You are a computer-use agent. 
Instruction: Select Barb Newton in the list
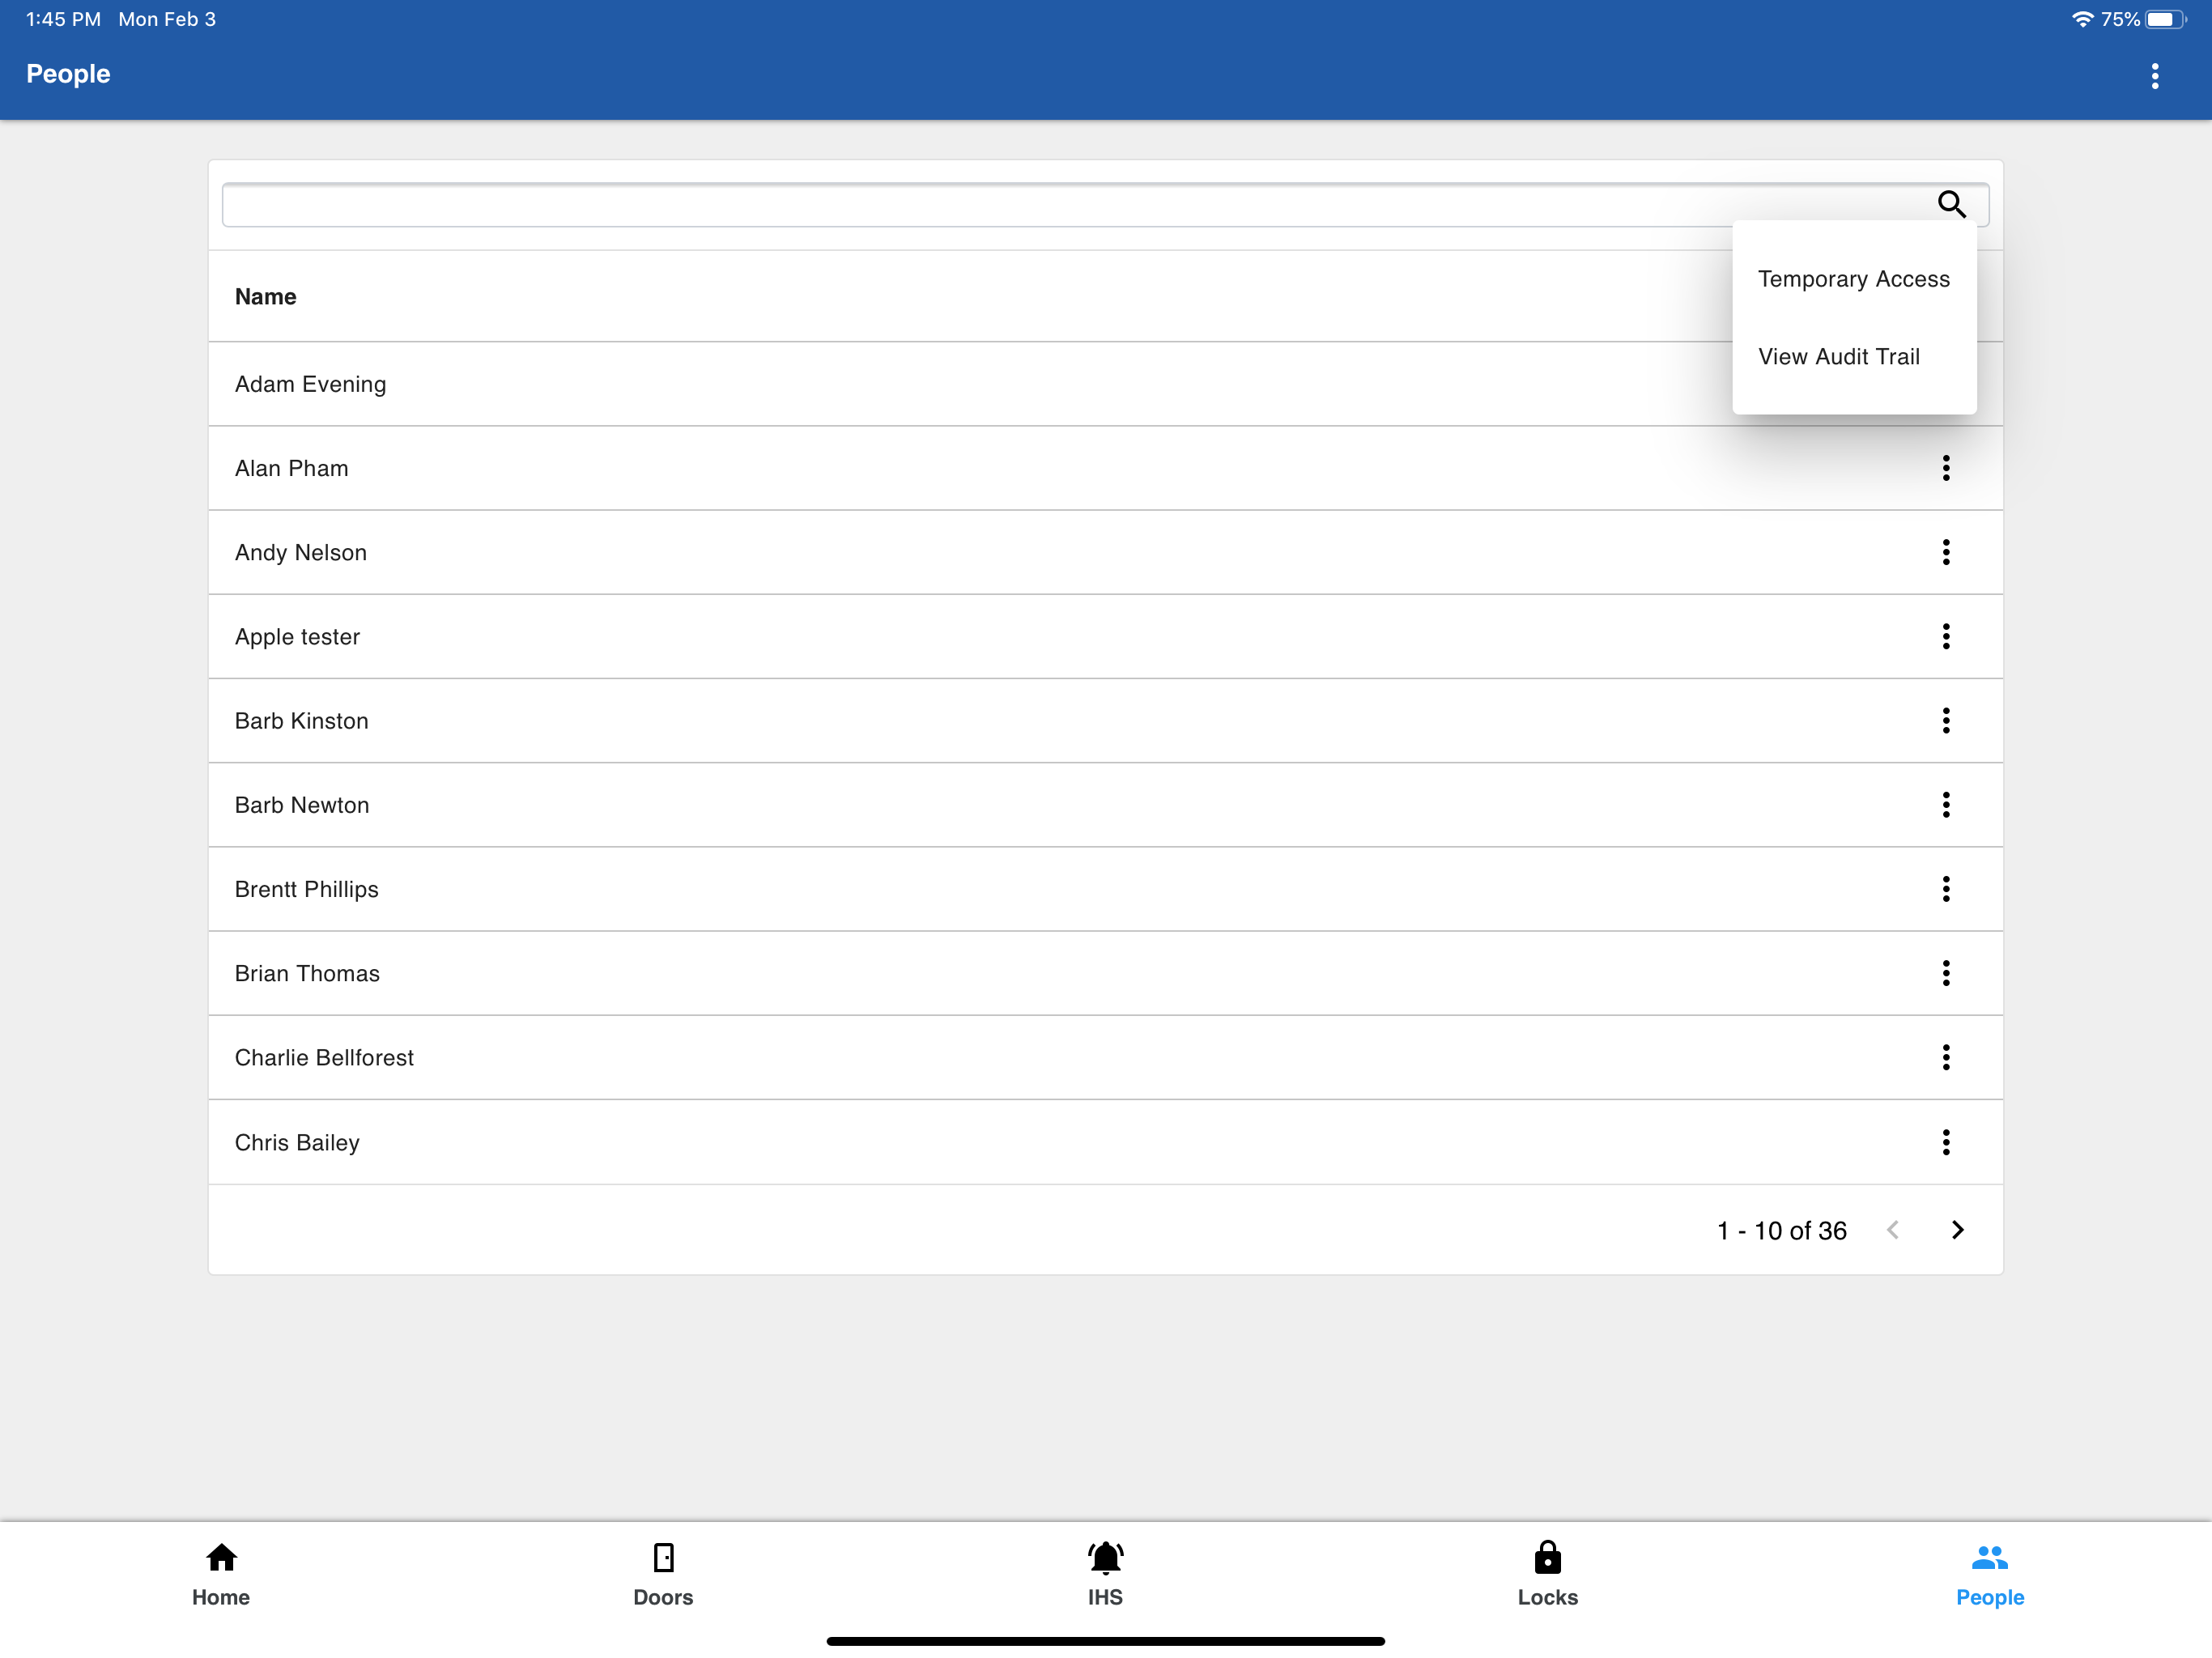click(x=1105, y=805)
